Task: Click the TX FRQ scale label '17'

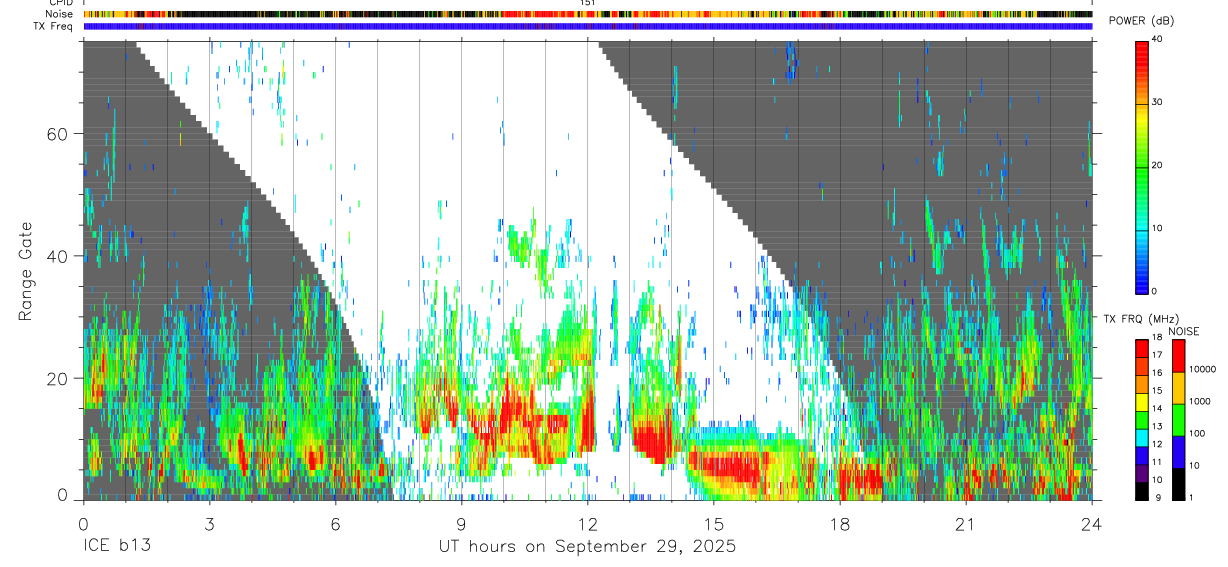Action: (1156, 355)
